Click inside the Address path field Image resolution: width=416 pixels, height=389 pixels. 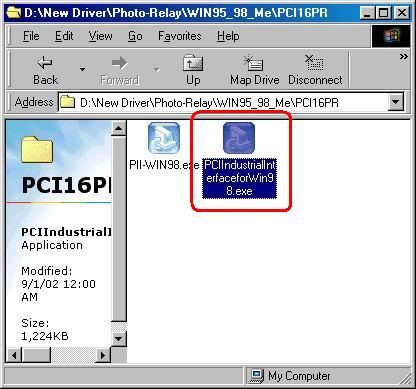pos(223,102)
